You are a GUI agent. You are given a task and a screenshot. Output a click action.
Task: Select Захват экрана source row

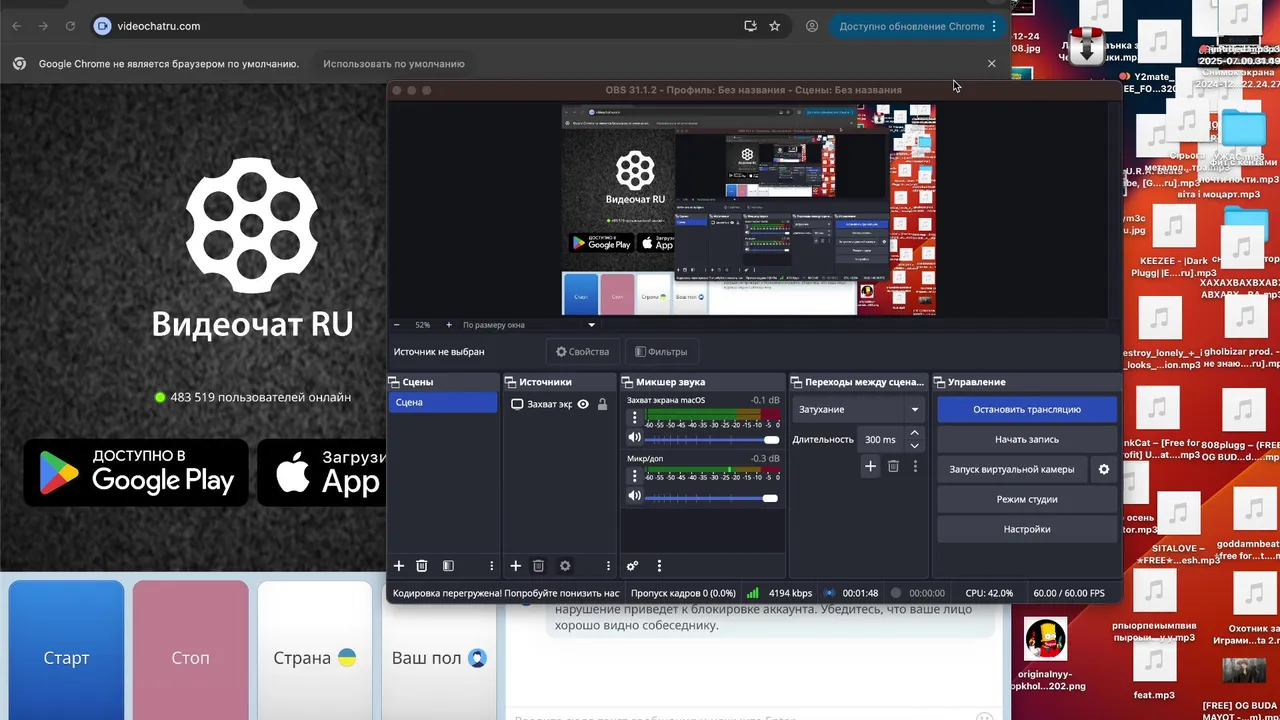(x=559, y=404)
